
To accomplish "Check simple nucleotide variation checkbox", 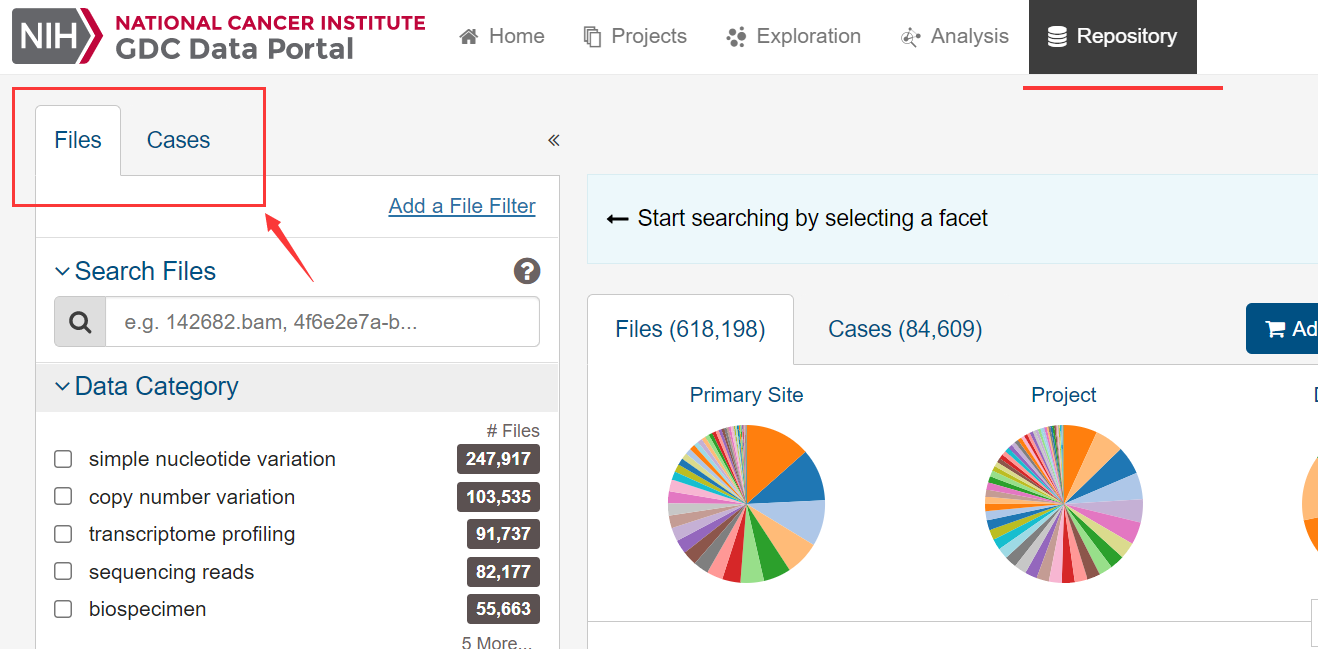I will click(x=63, y=459).
